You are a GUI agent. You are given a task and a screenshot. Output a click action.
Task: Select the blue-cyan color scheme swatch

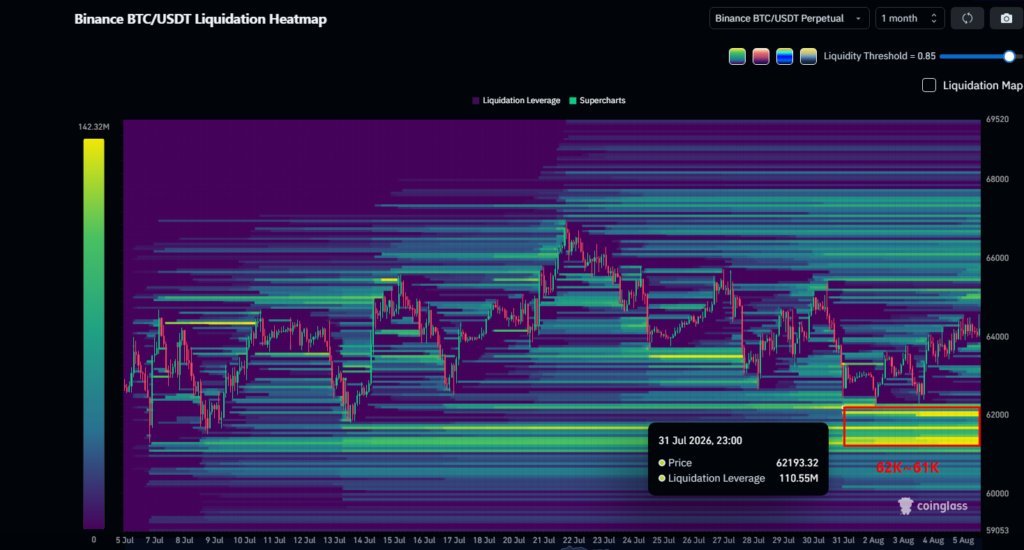[784, 57]
